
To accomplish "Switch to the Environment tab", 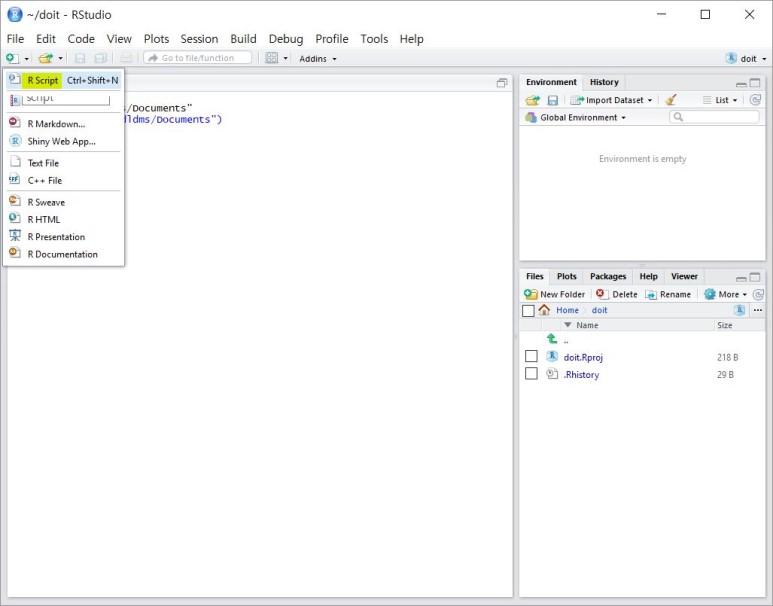I will coord(551,82).
